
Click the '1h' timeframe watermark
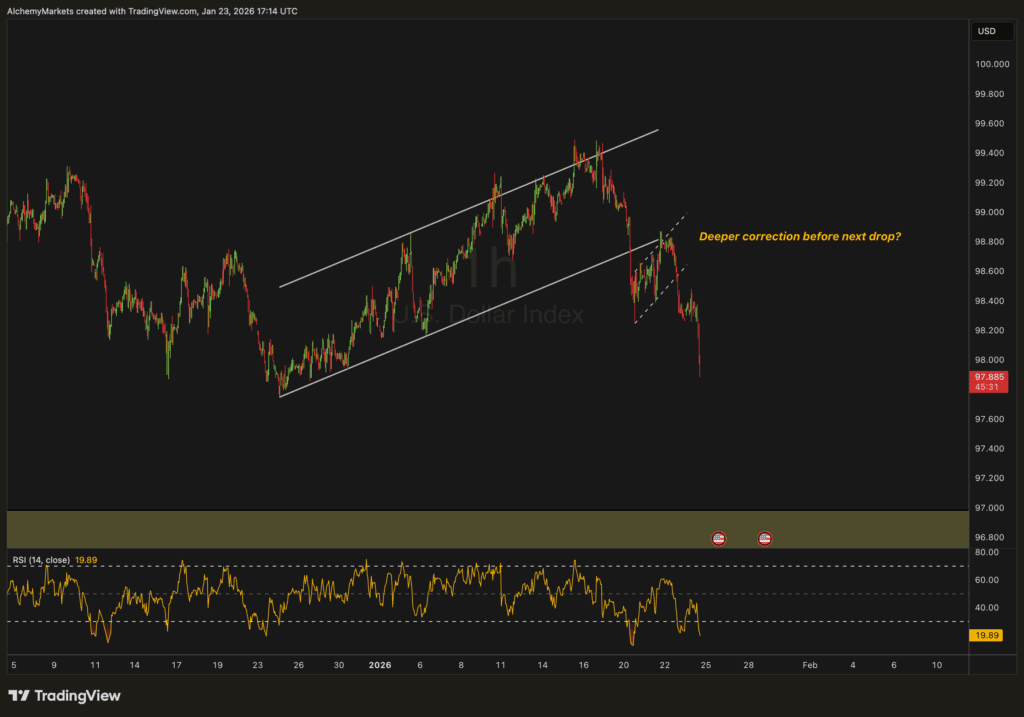click(492, 268)
